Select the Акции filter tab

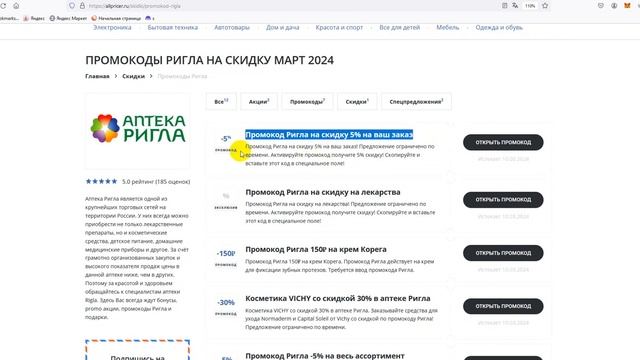point(259,102)
